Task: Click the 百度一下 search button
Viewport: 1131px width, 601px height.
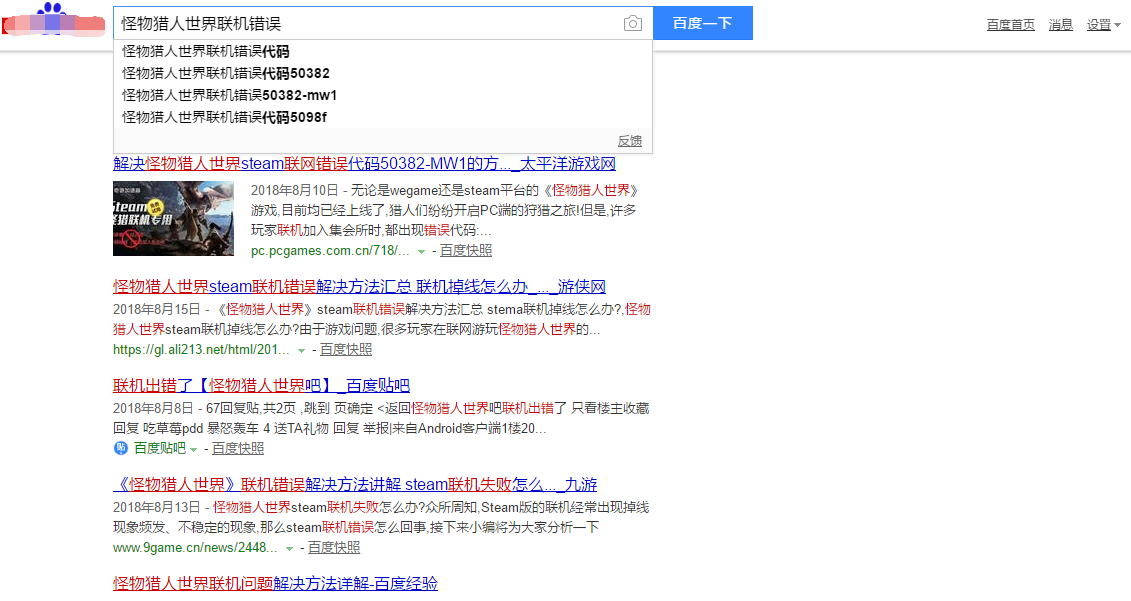Action: [x=703, y=23]
